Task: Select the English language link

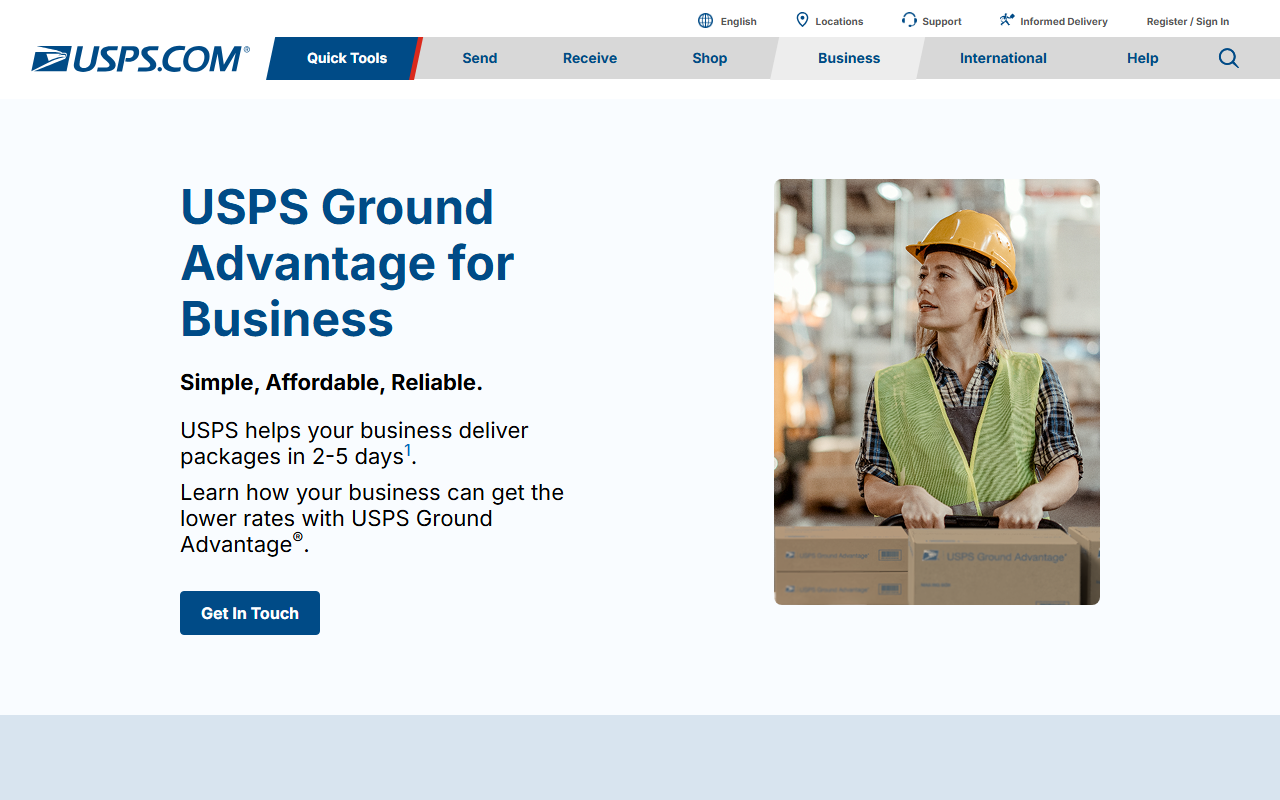Action: pos(739,22)
